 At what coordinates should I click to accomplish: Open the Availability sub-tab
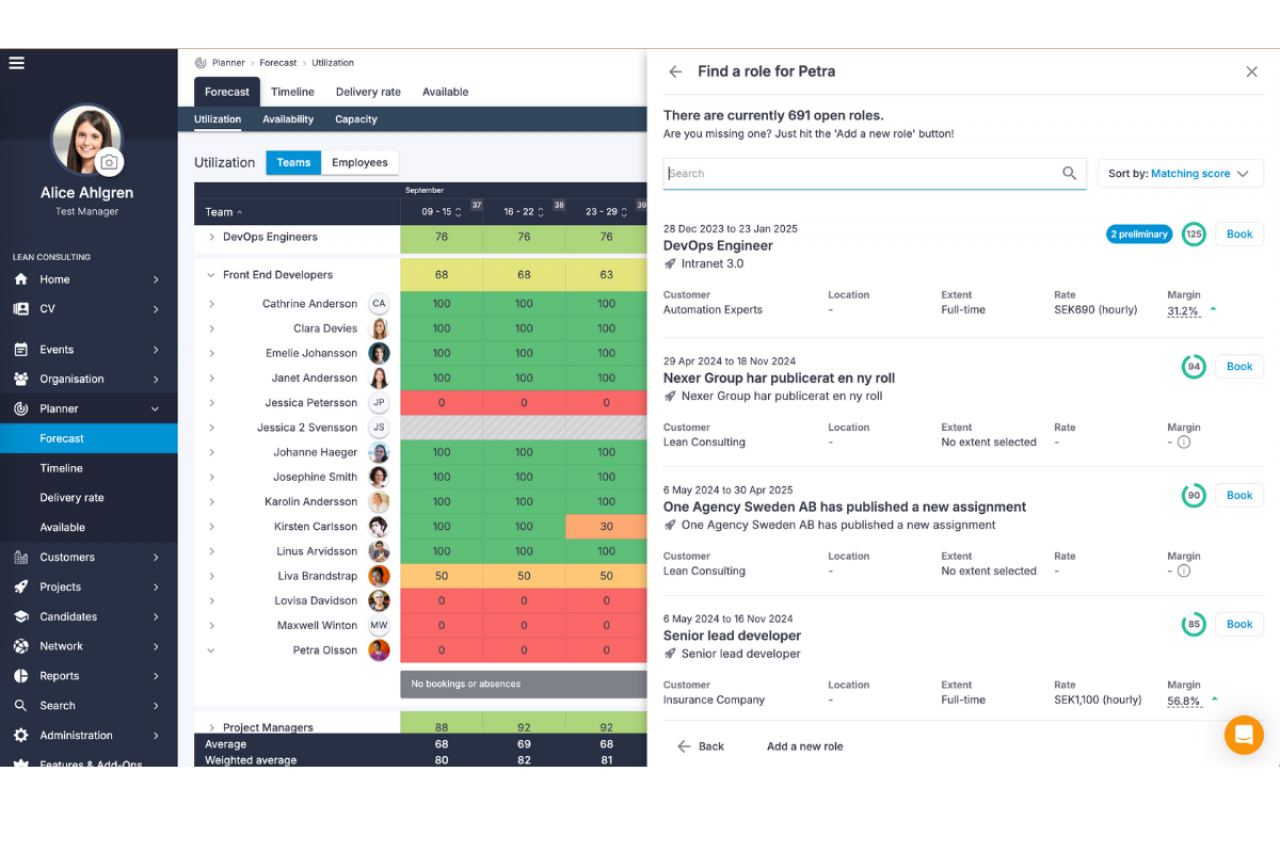pos(288,120)
